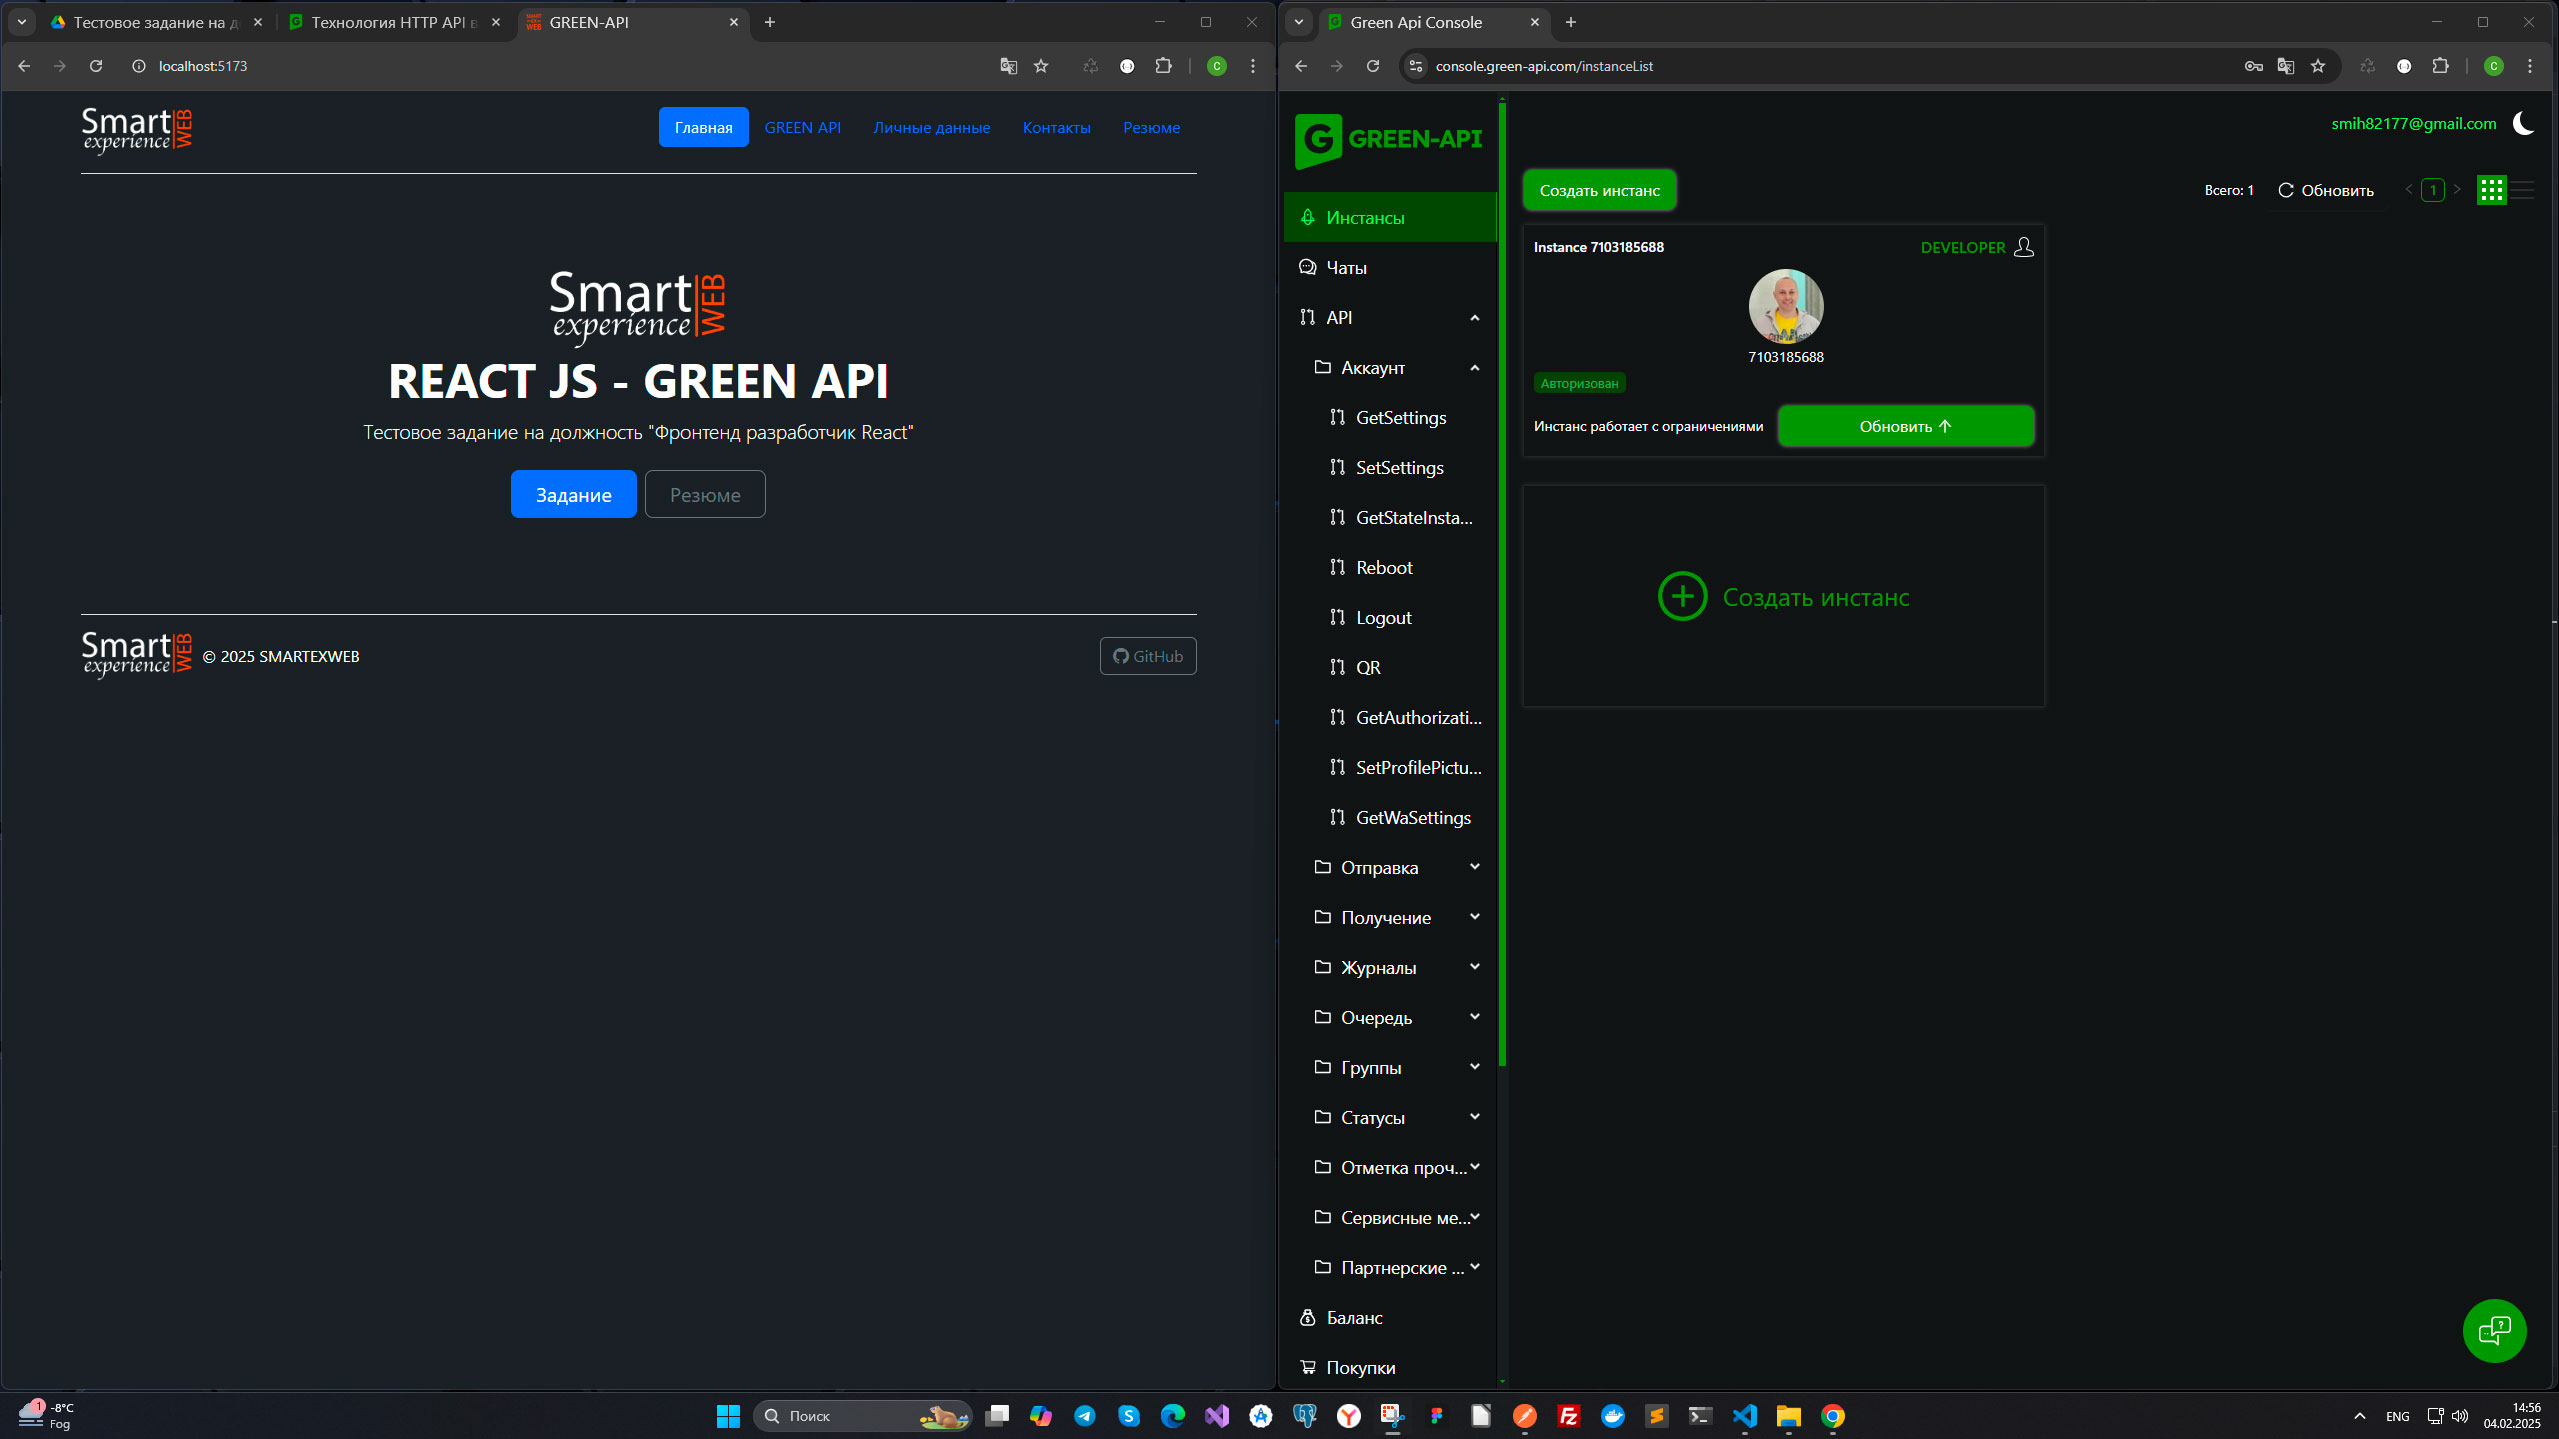This screenshot has height=1439, width=2559.
Task: Open Visual Studio Code from taskbar
Action: pyautogui.click(x=1745, y=1416)
